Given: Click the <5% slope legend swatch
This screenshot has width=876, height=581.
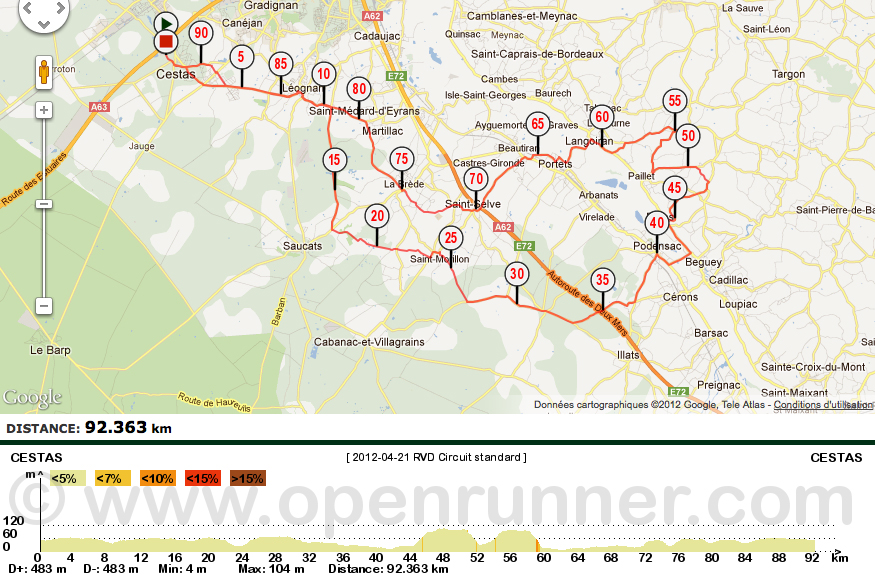Looking at the screenshot, I should [x=67, y=479].
